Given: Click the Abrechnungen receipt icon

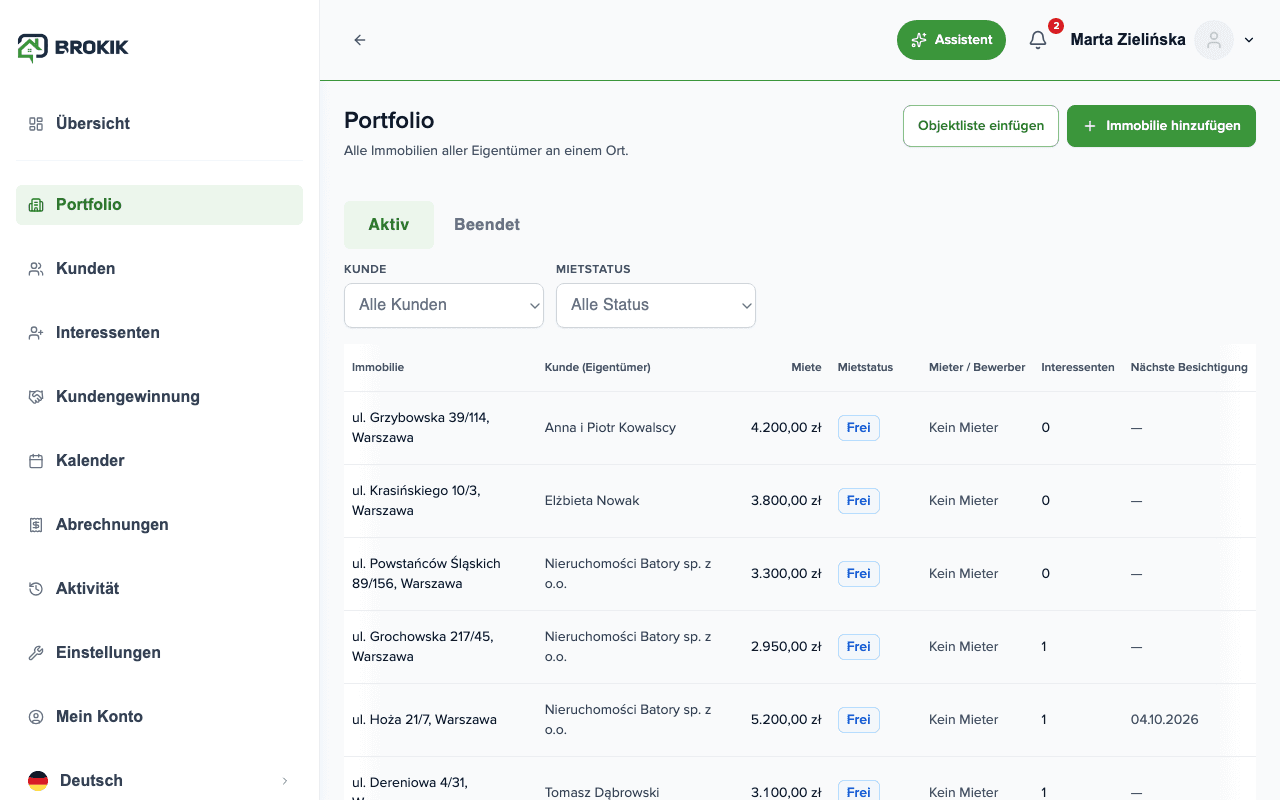Looking at the screenshot, I should tap(36, 525).
